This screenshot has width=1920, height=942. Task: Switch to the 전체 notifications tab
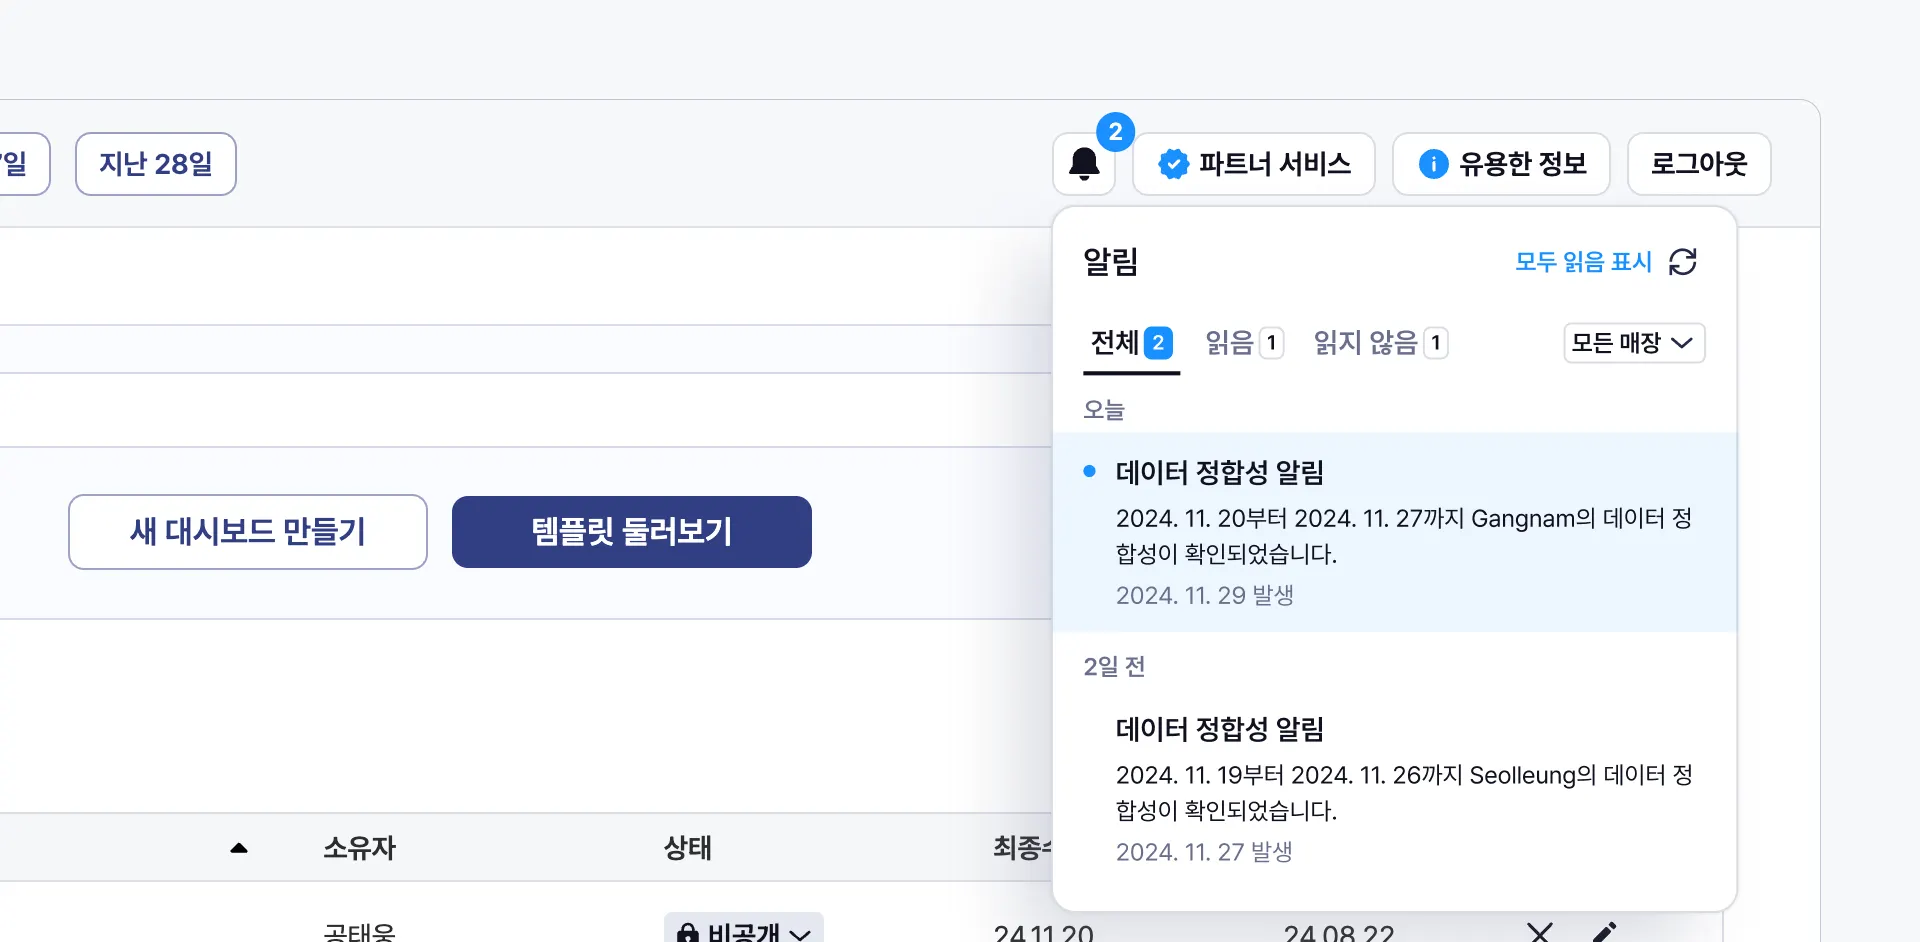[1131, 343]
